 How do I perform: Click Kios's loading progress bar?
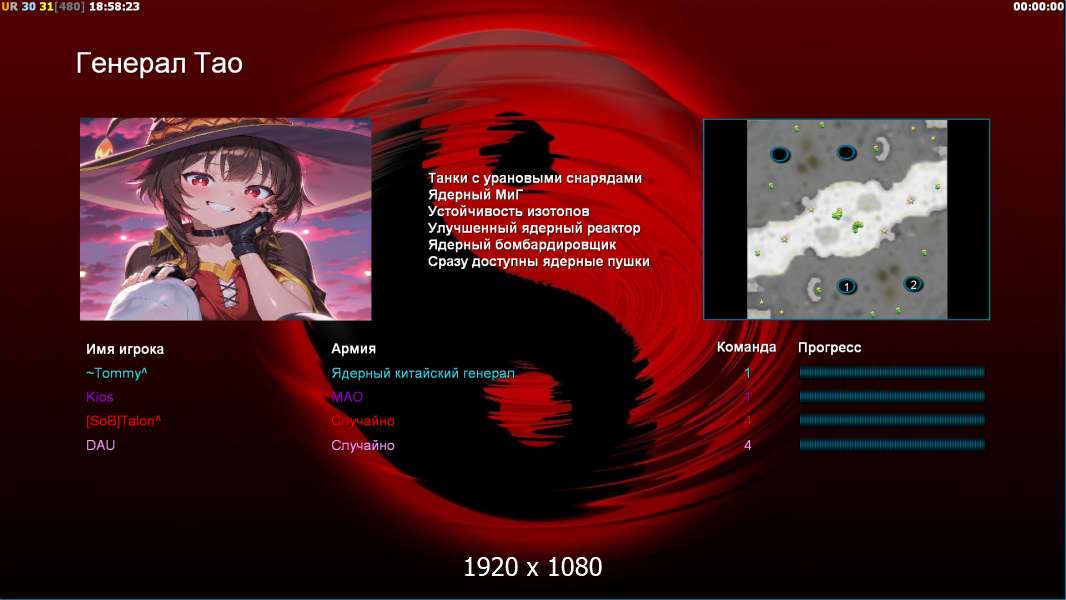(892, 395)
